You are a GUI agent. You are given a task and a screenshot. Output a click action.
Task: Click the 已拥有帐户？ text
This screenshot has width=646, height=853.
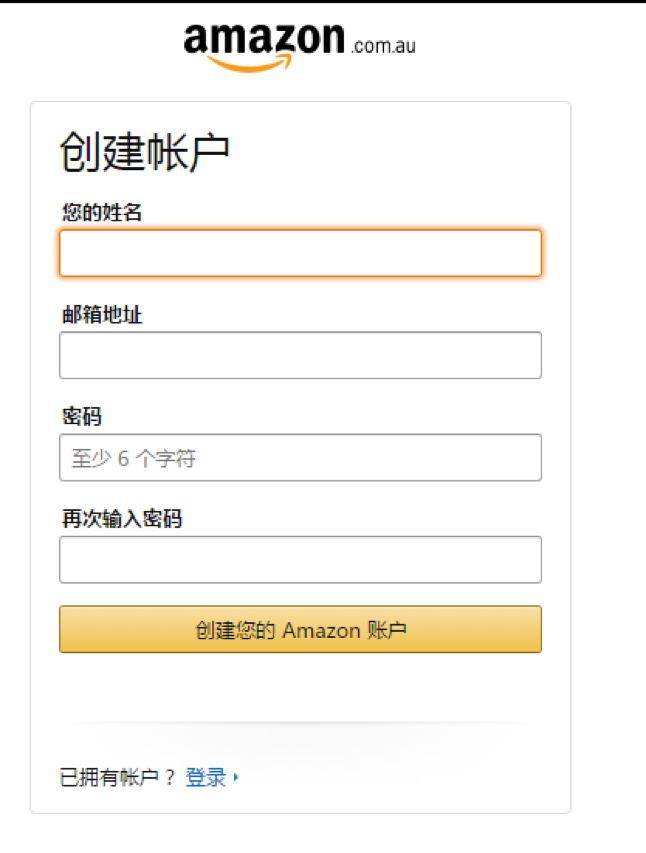click(x=118, y=777)
